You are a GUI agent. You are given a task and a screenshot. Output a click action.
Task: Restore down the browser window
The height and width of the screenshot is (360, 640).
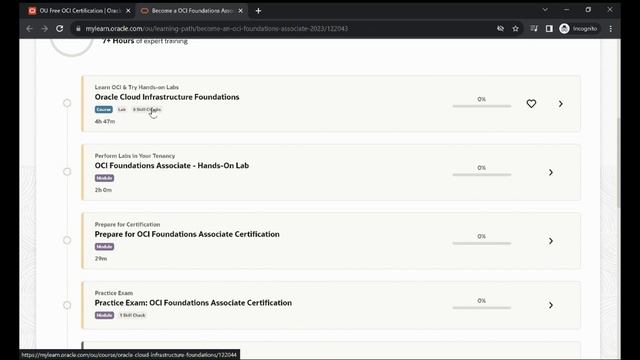point(588,10)
